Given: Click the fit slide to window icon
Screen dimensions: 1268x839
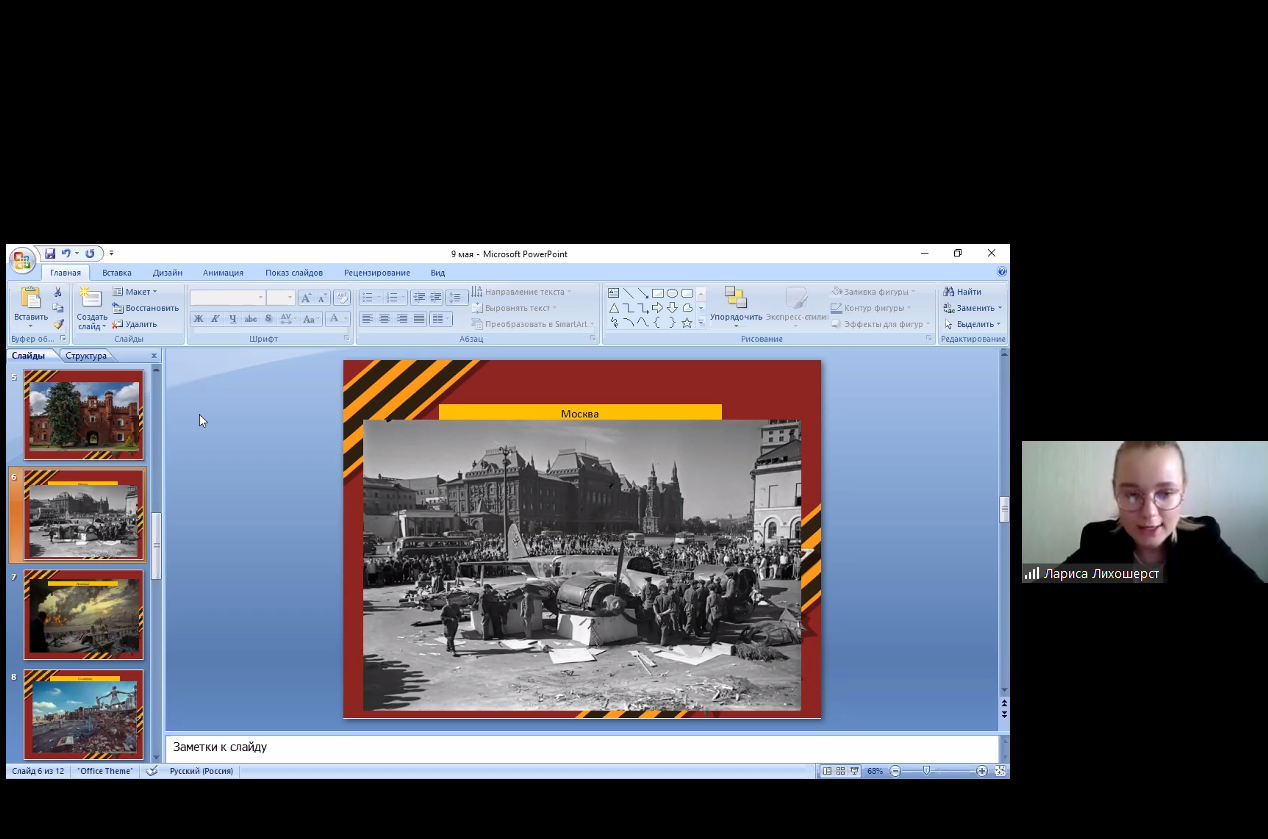Looking at the screenshot, I should 1001,771.
